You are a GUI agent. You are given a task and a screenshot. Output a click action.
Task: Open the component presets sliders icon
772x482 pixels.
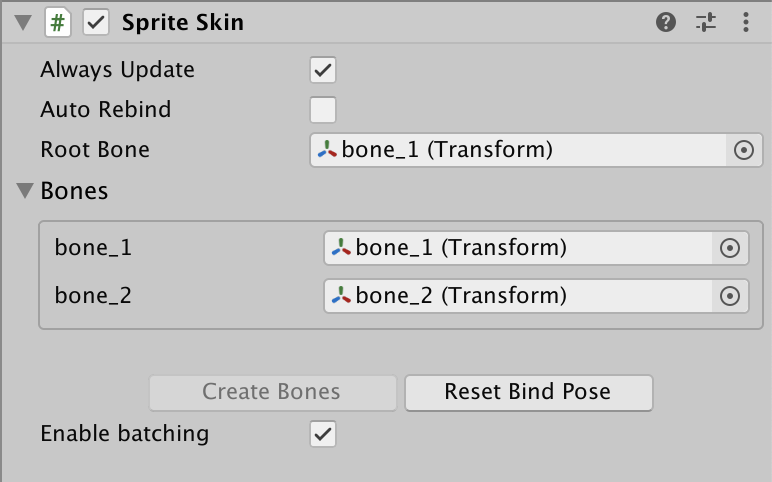point(706,23)
